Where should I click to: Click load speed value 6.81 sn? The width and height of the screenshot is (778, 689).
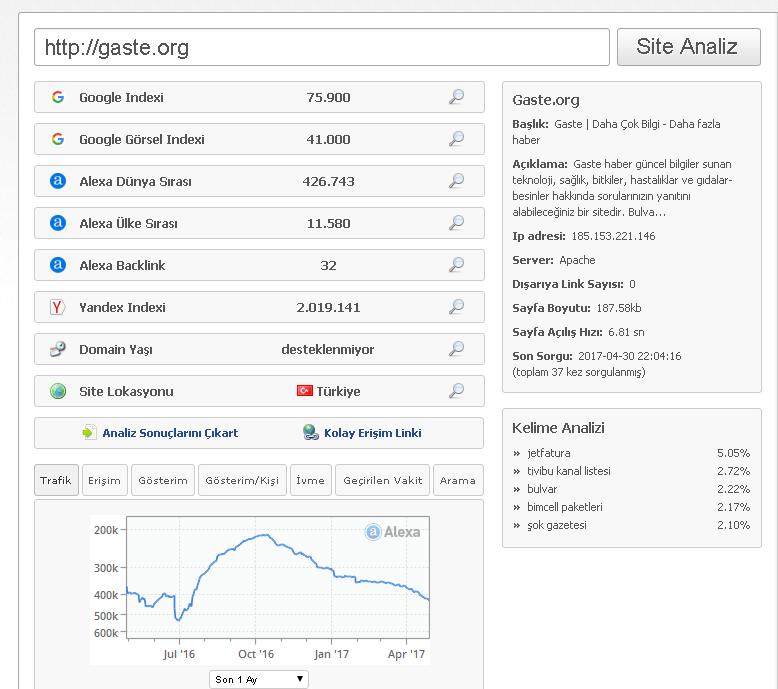click(626, 332)
